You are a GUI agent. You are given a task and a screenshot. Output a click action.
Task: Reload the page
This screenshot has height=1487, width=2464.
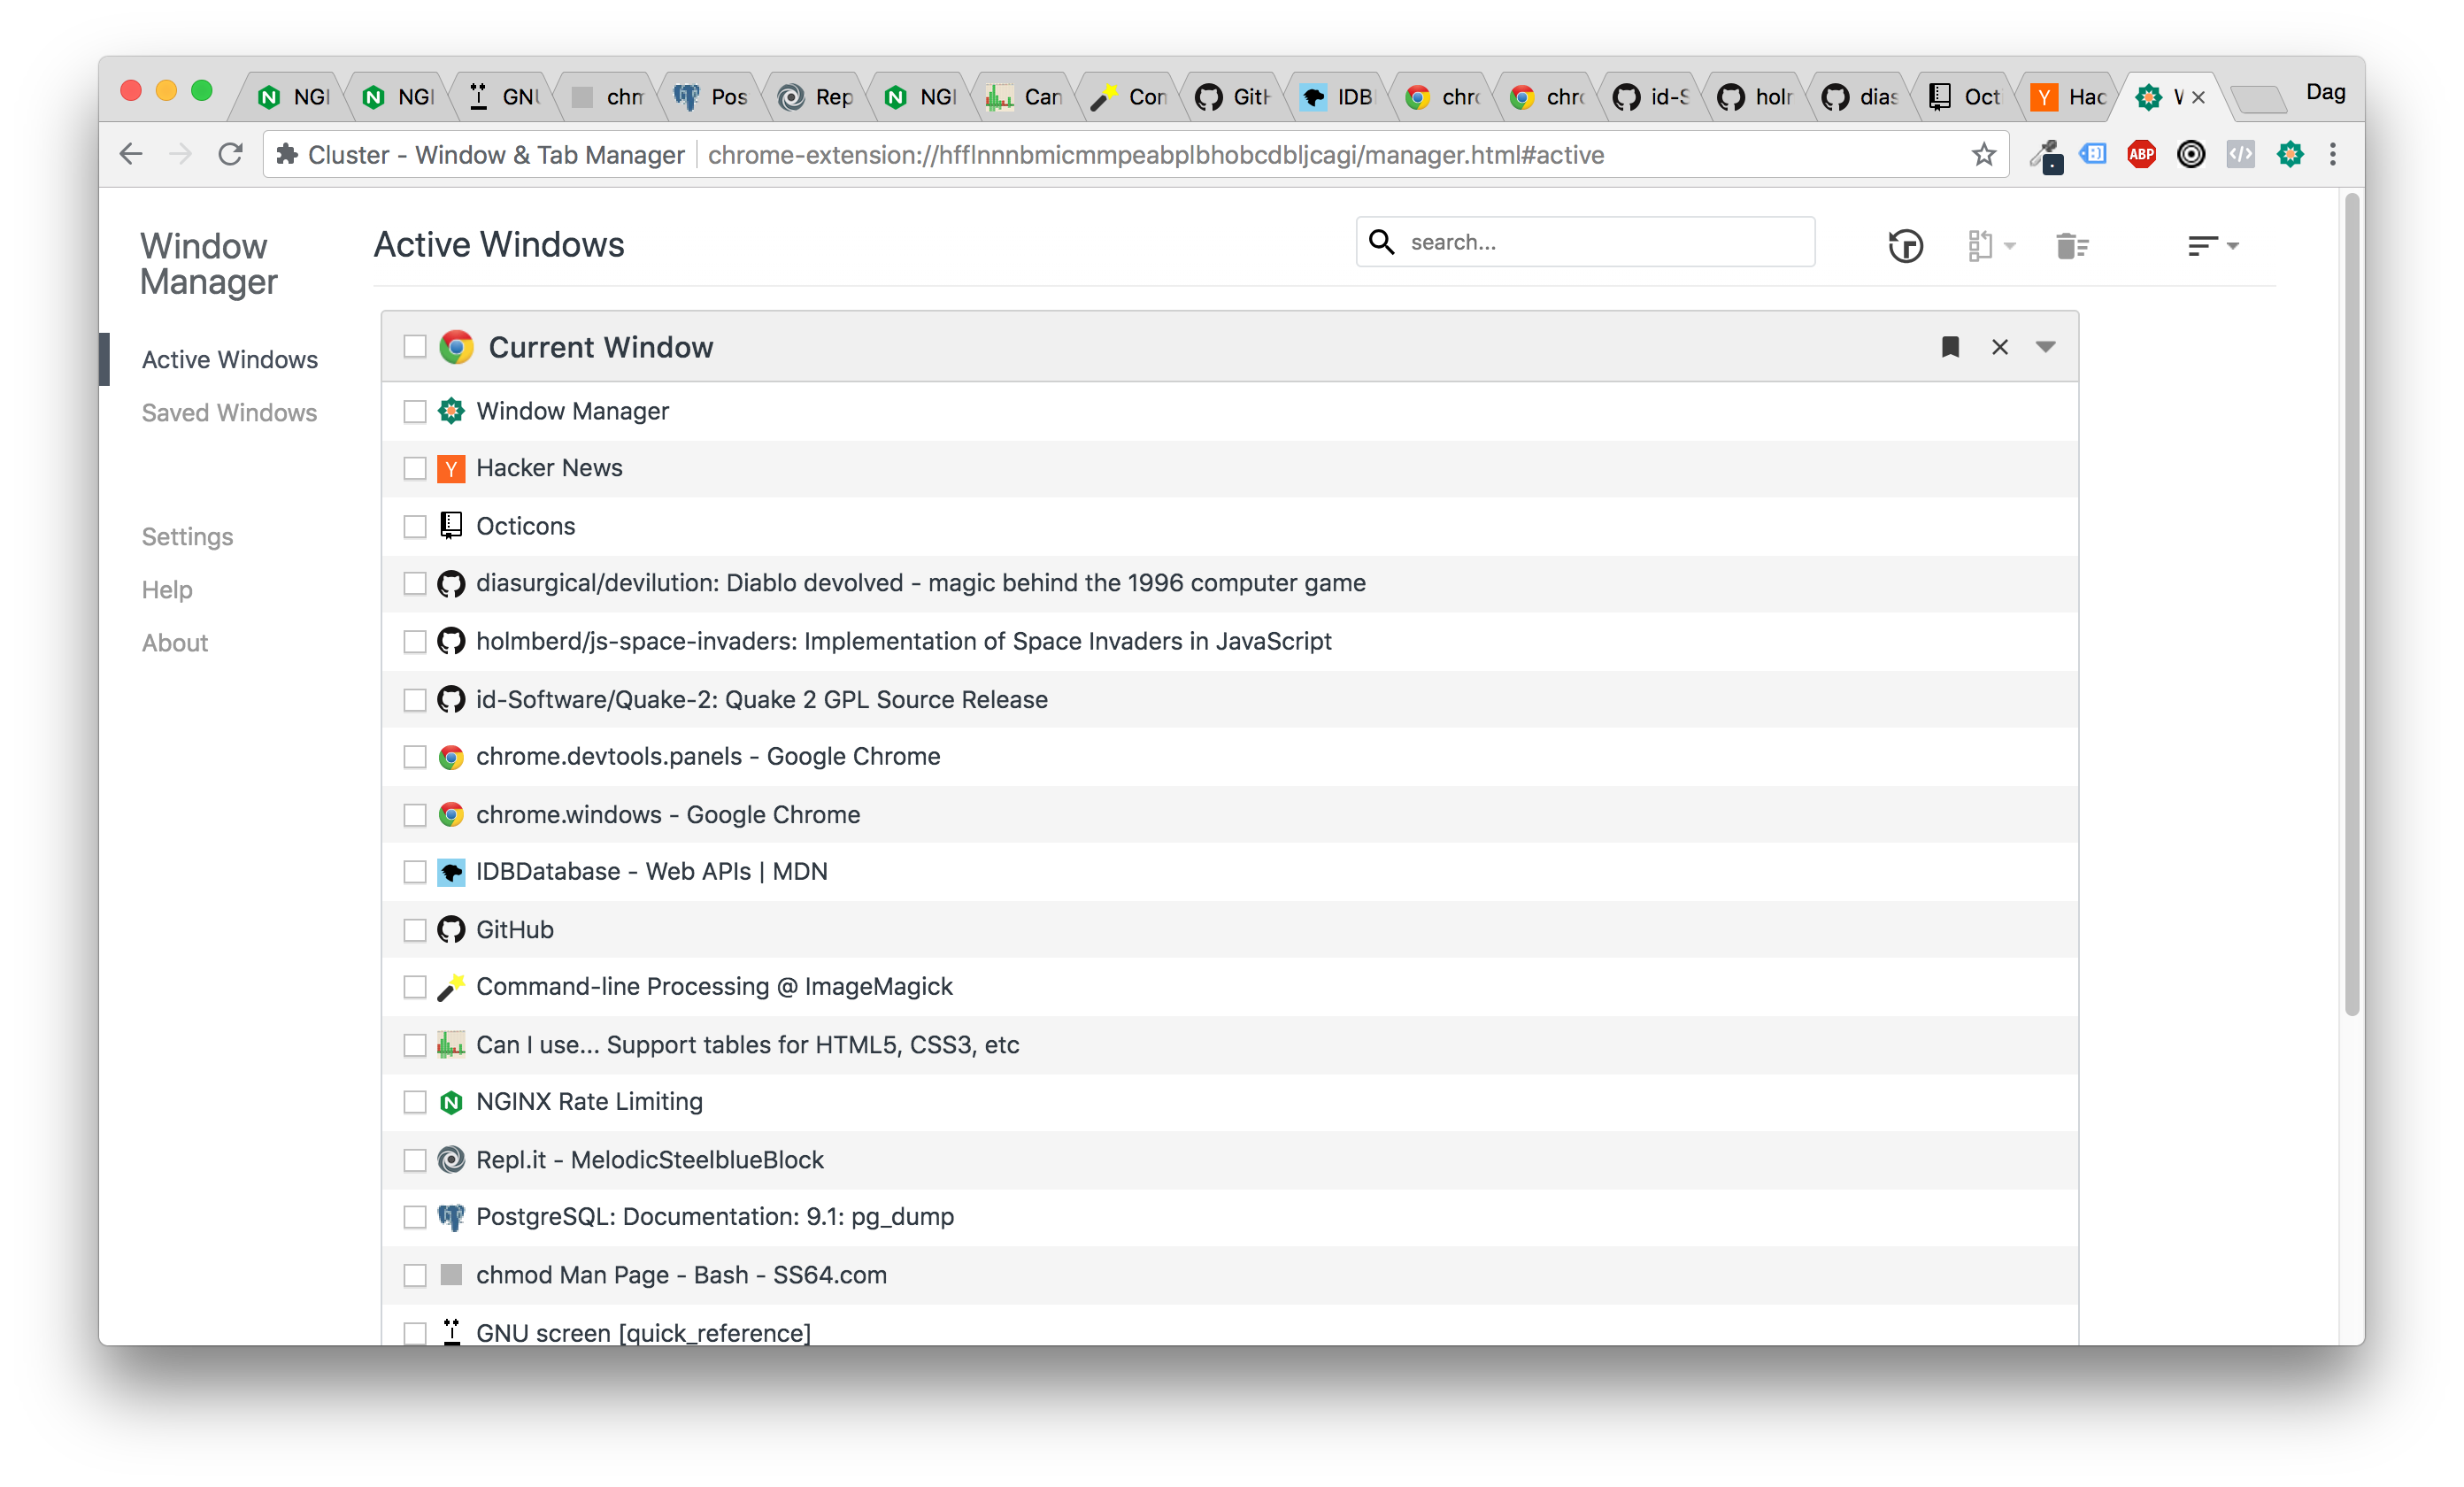click(231, 154)
